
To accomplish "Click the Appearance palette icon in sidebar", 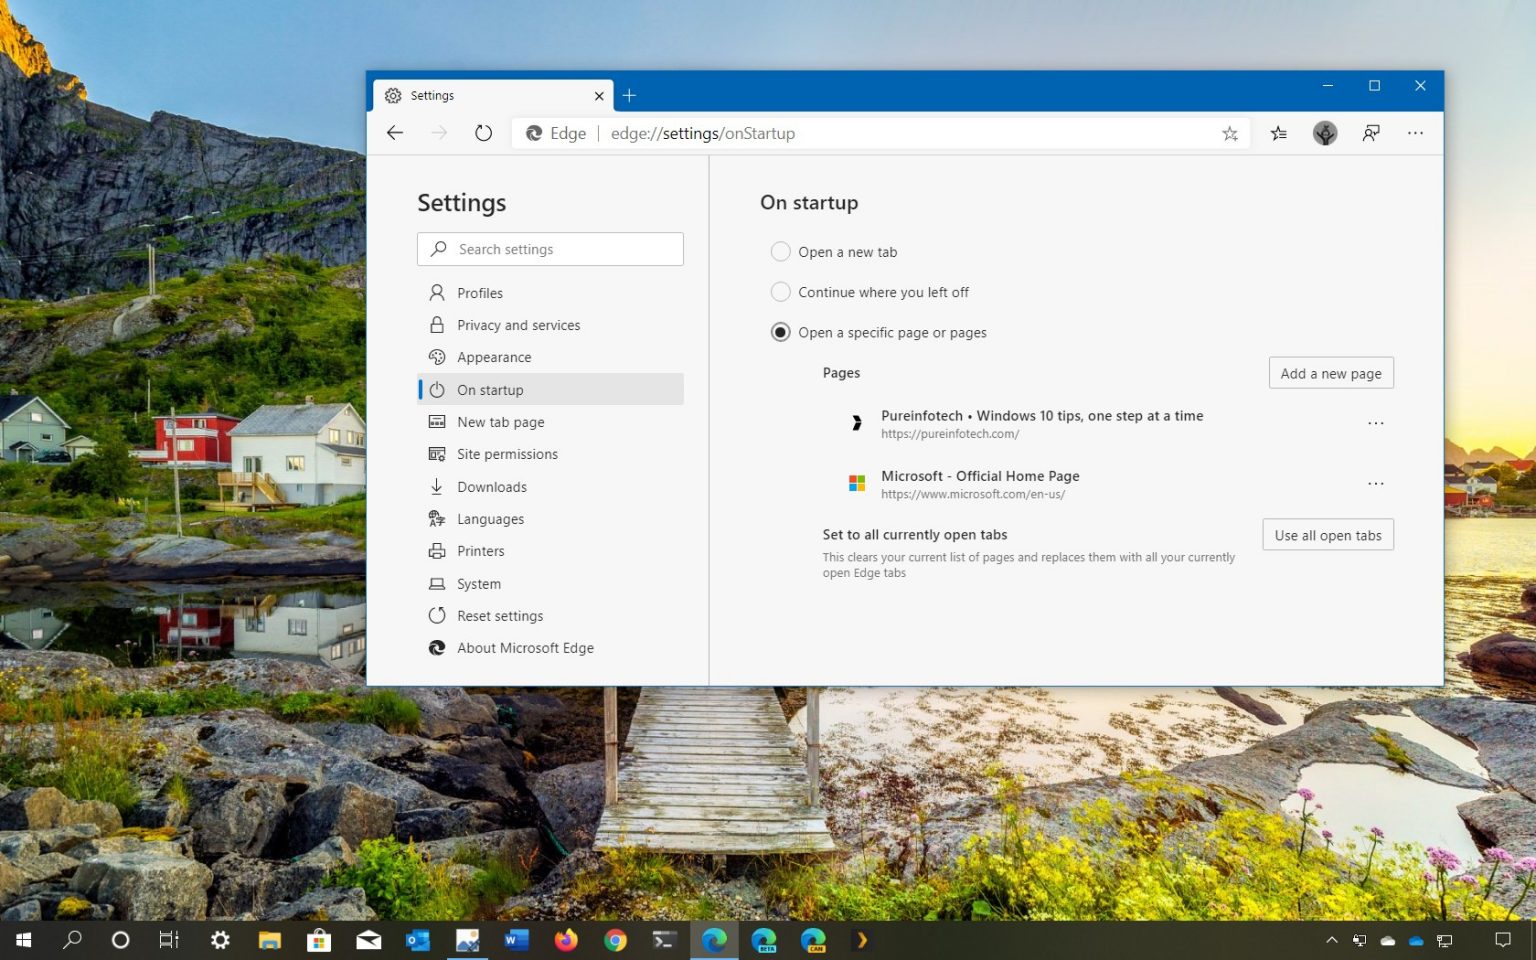I will click(x=437, y=357).
